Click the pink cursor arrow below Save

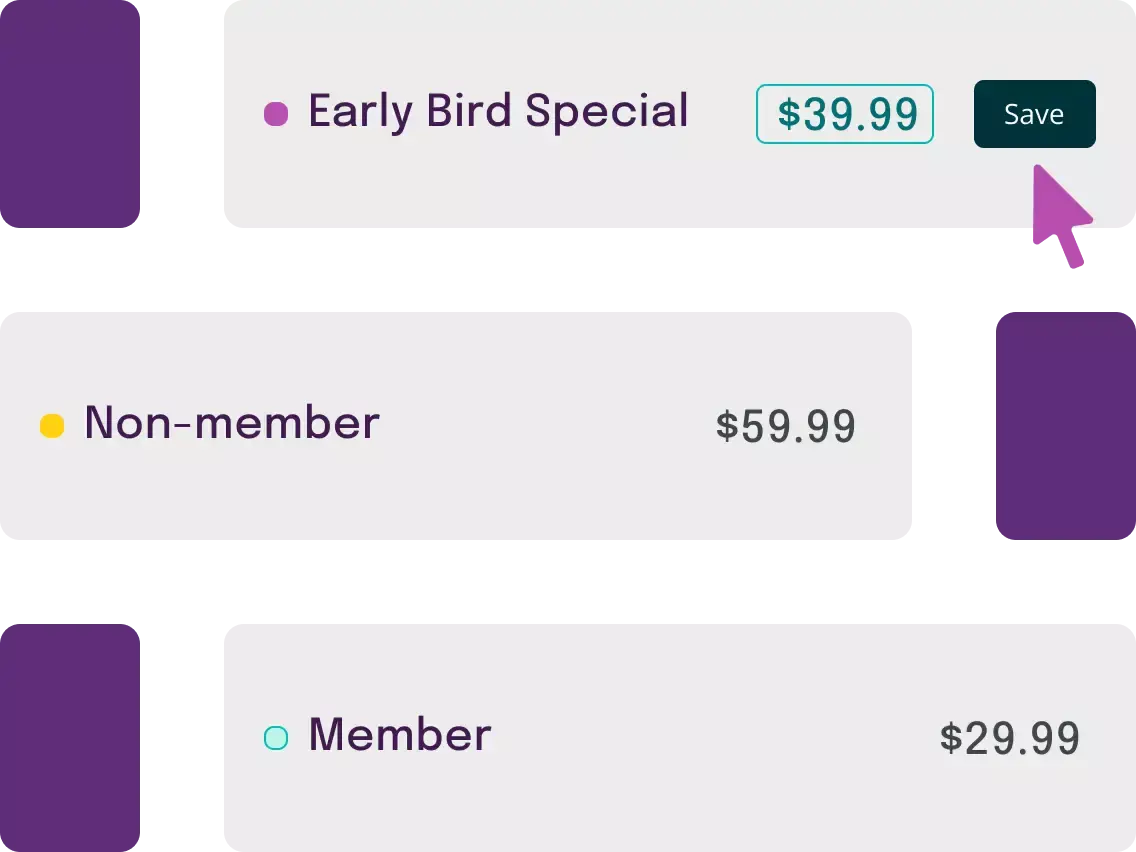[x=1060, y=216]
